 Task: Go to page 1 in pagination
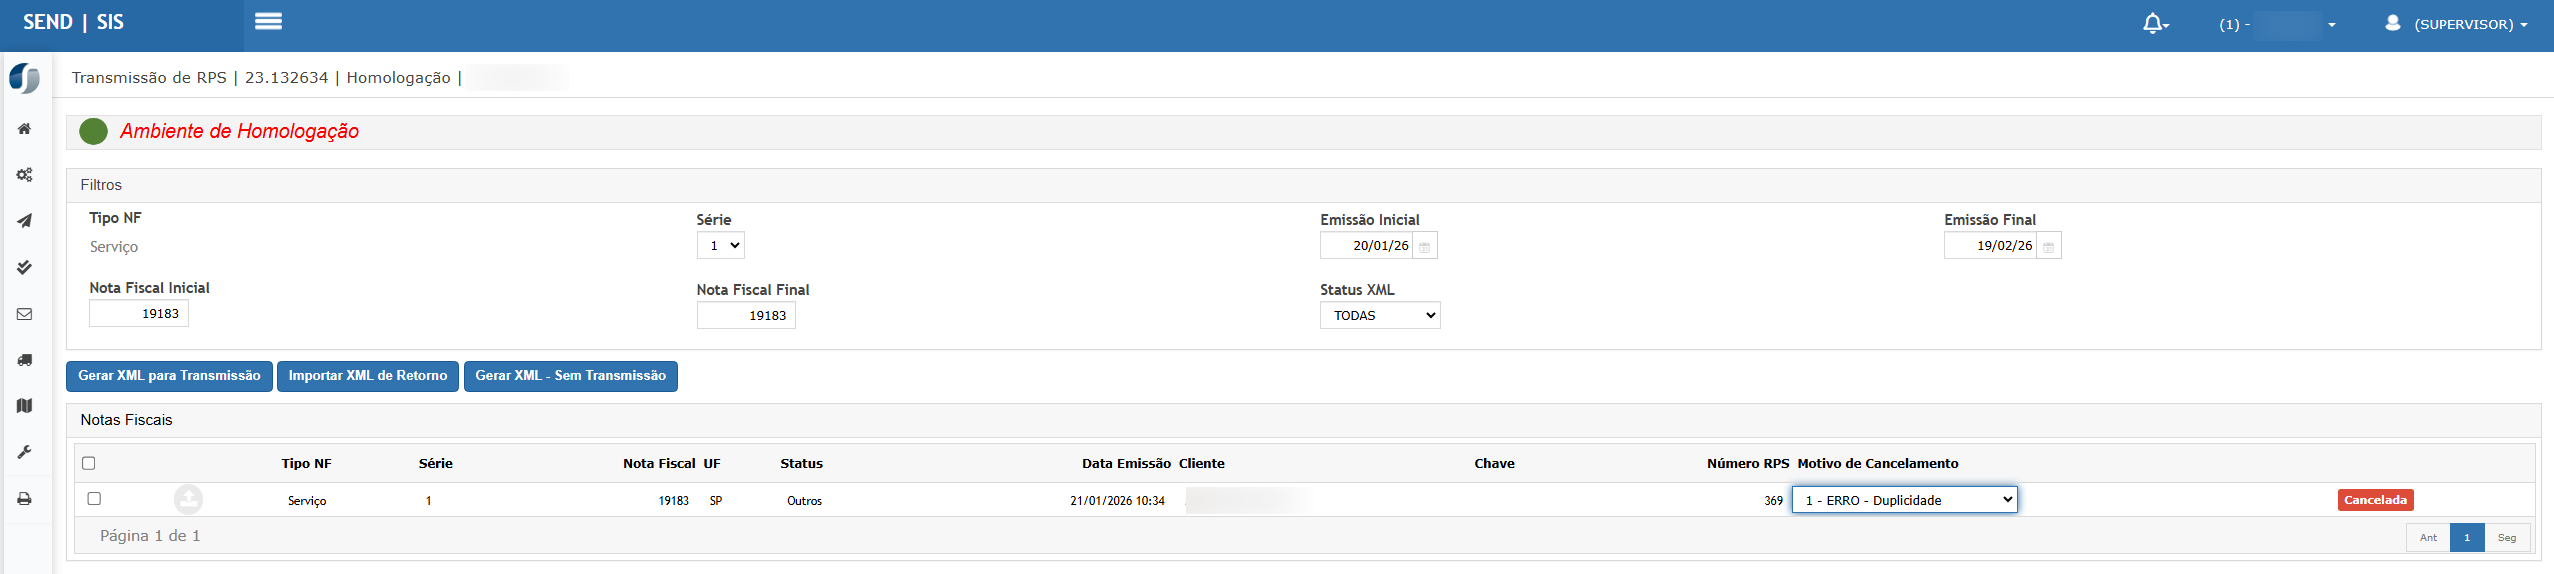tap(2466, 538)
